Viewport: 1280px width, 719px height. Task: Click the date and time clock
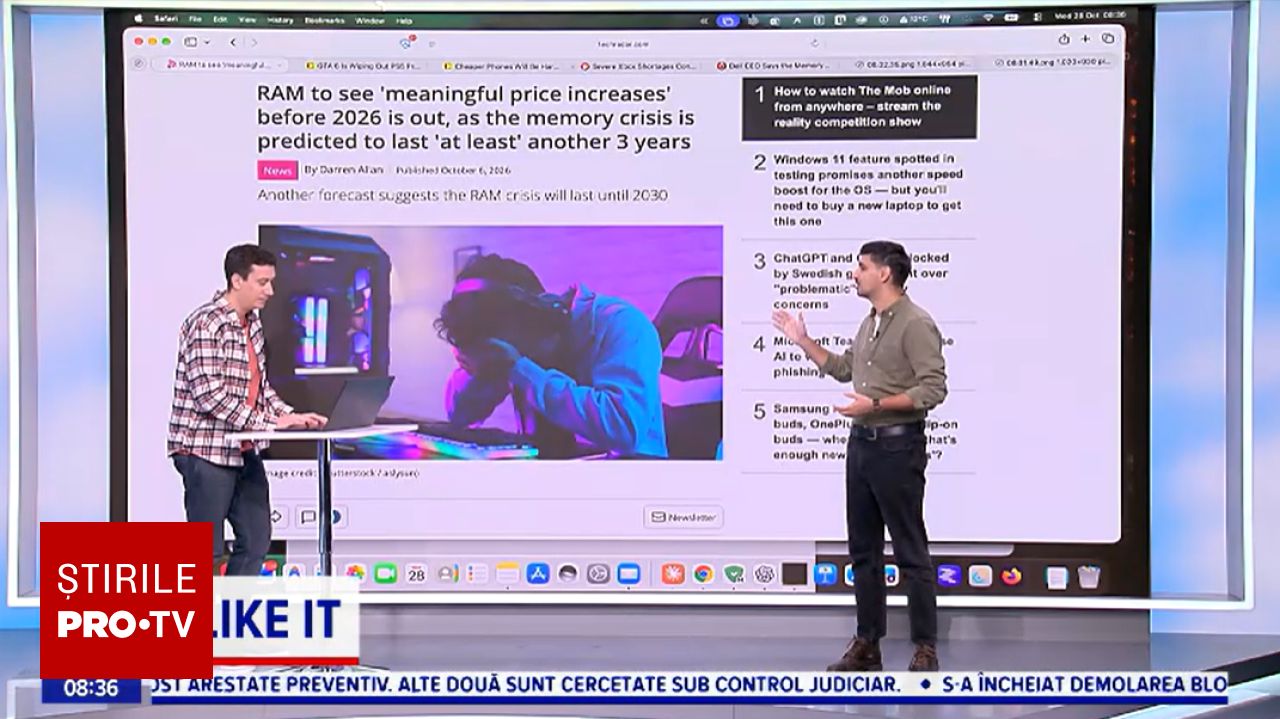[1089, 14]
